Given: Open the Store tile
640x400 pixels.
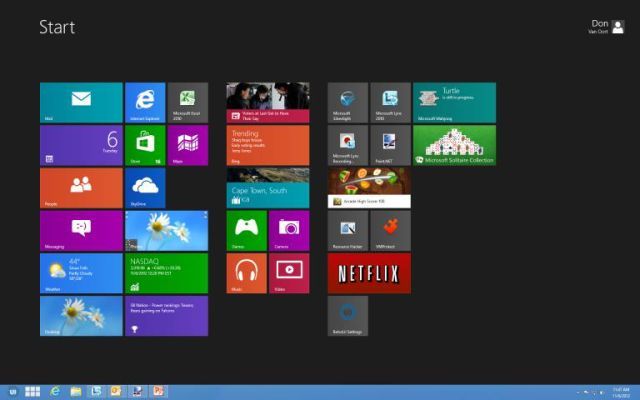Looking at the screenshot, I should [x=145, y=145].
